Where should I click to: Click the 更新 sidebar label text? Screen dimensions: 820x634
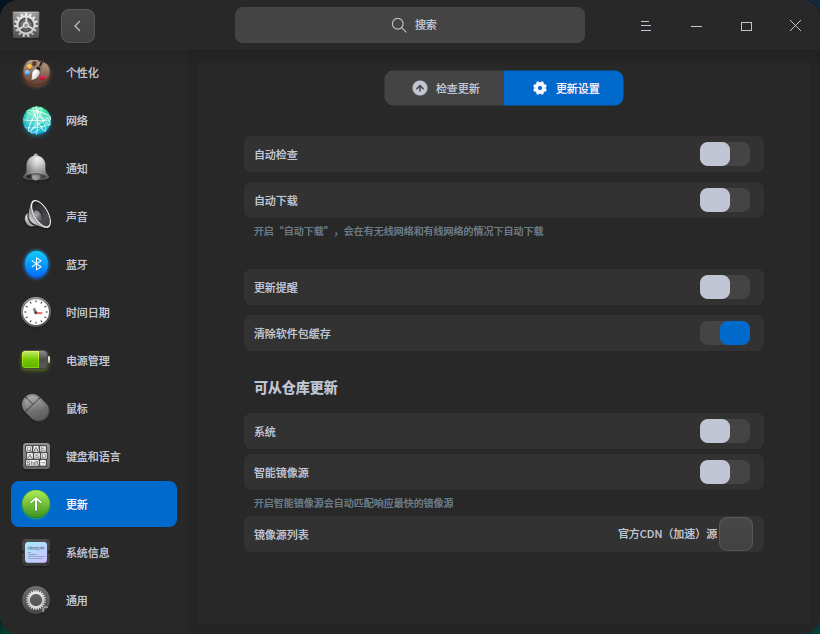(77, 505)
